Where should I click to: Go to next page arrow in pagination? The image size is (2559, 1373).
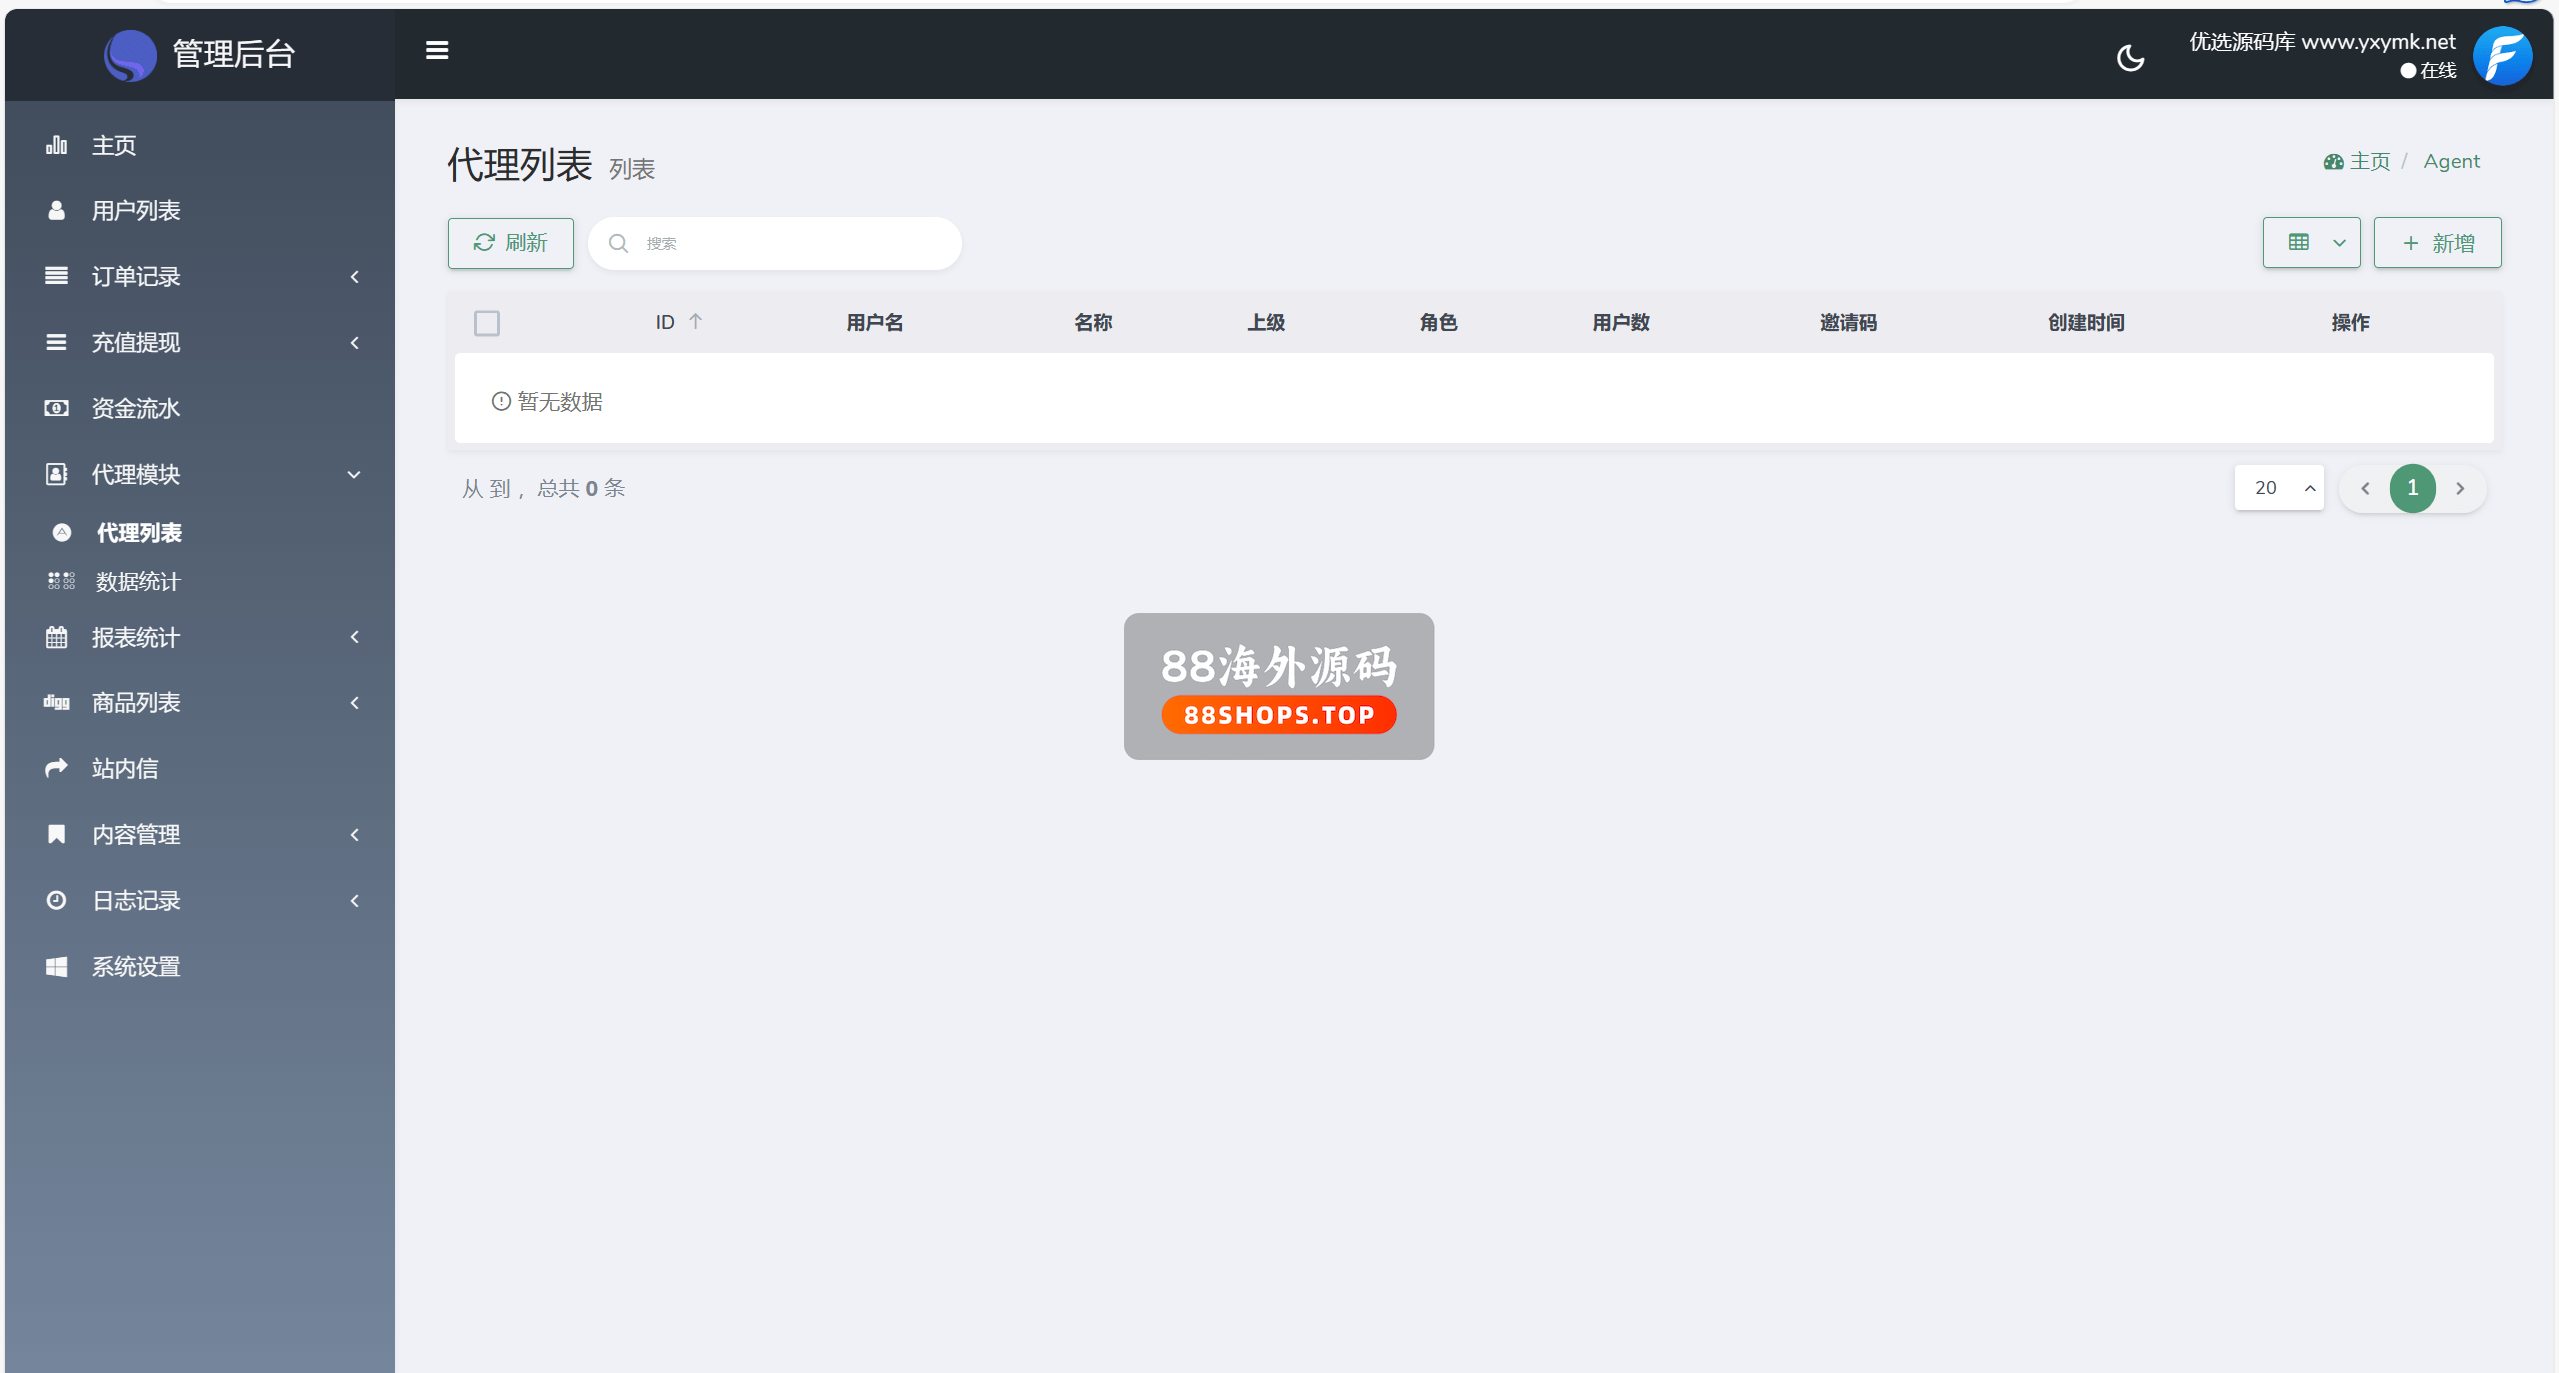pos(2460,488)
